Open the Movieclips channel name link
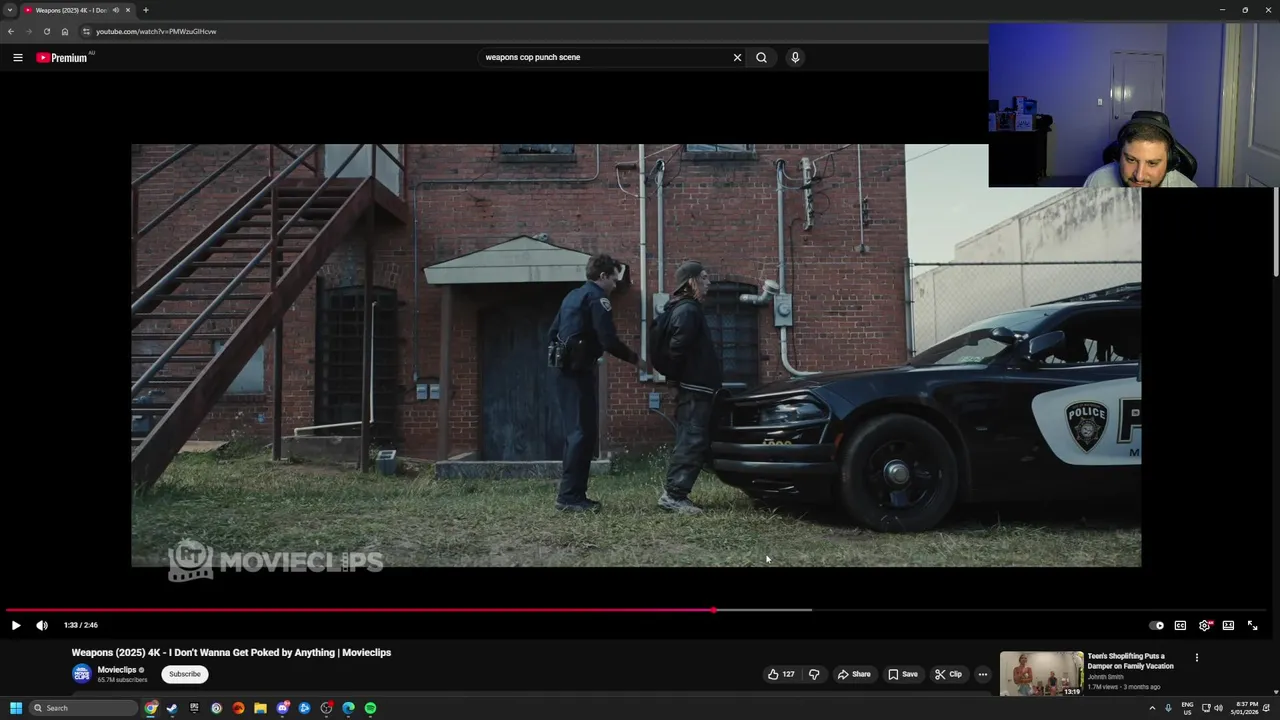 point(117,670)
